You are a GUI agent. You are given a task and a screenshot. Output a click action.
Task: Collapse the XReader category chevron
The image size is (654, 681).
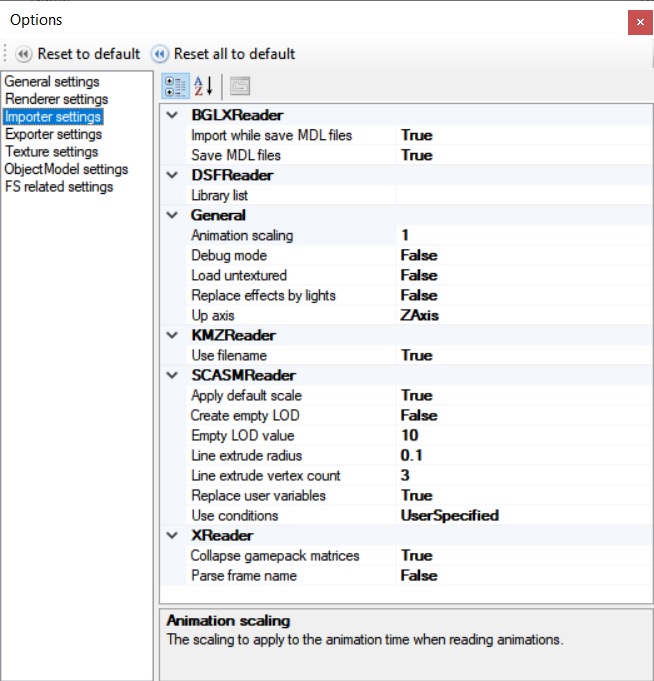click(x=172, y=535)
